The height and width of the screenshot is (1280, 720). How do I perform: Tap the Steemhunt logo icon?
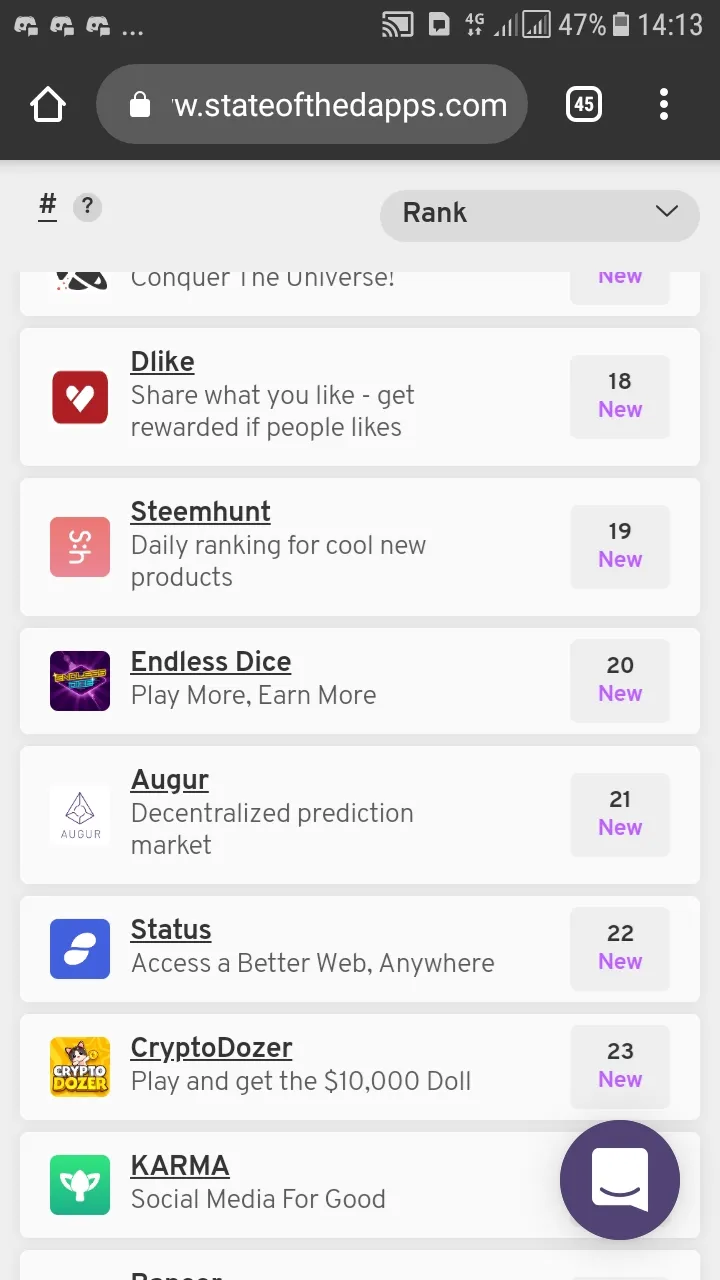tap(80, 547)
